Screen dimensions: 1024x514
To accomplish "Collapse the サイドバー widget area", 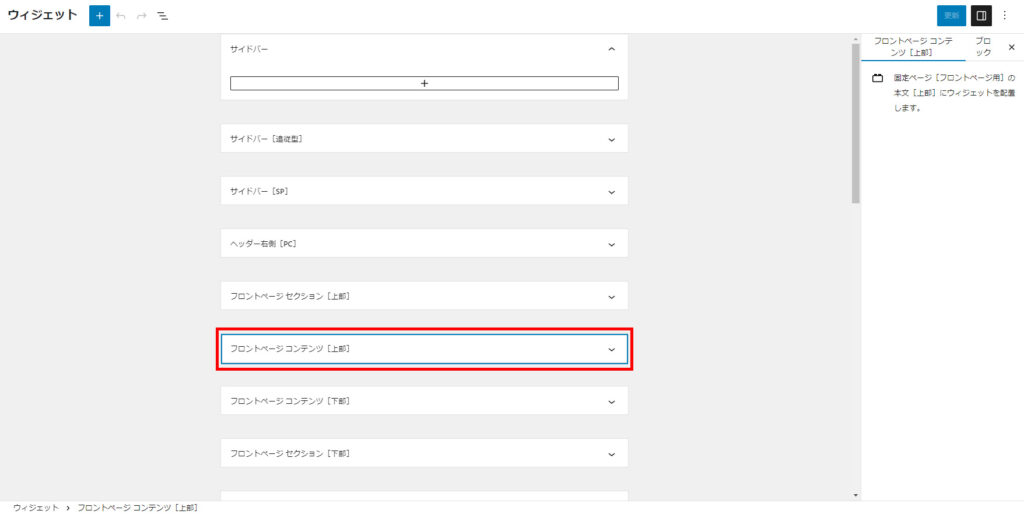I will (x=611, y=49).
